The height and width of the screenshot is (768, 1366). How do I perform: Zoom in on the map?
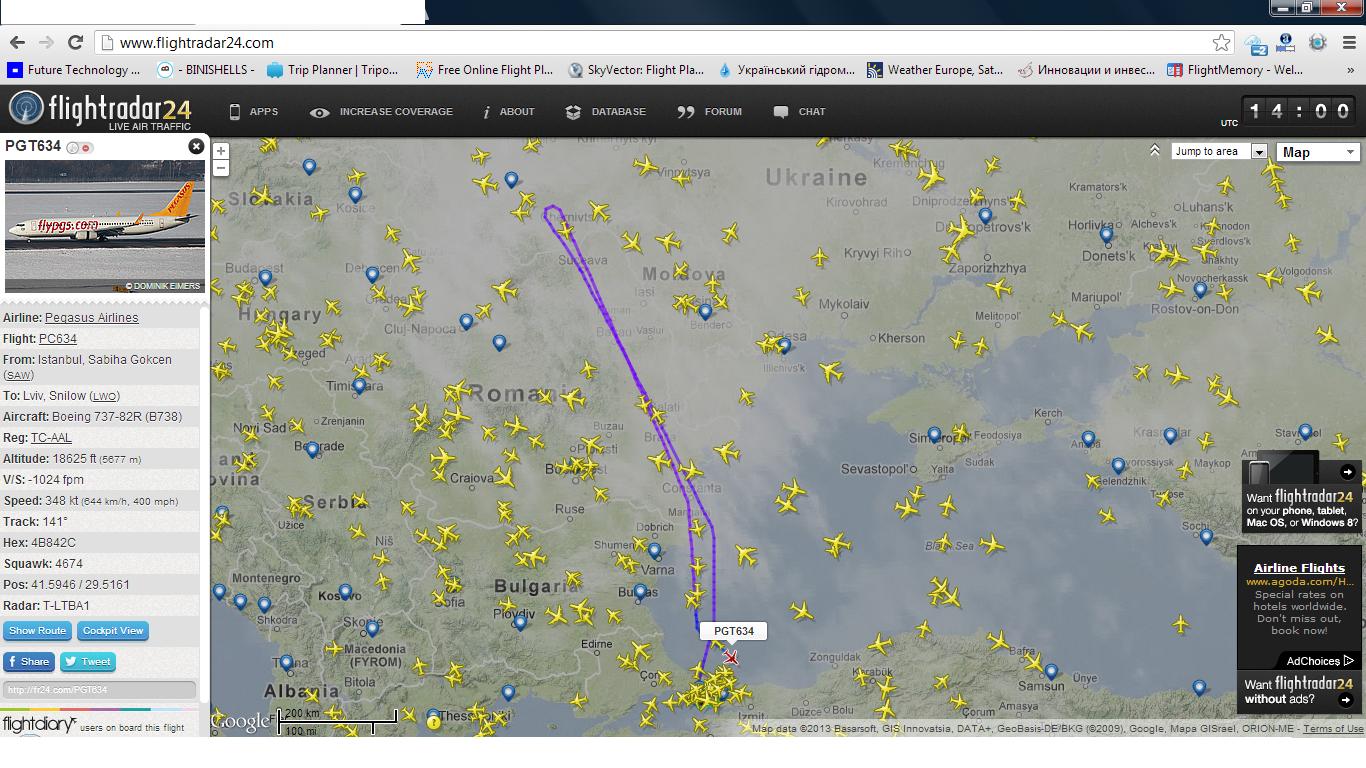[221, 151]
